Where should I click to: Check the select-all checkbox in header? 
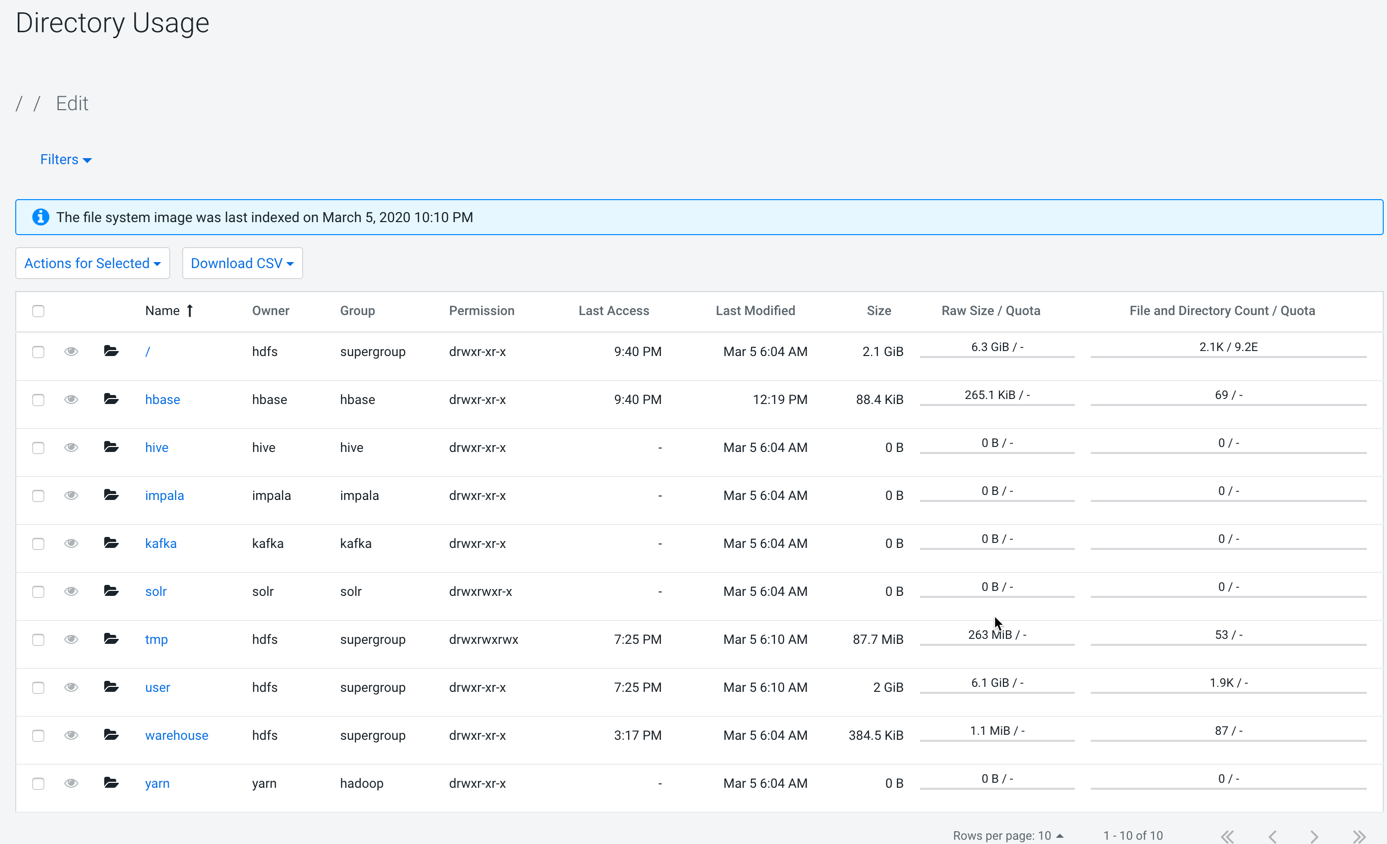38,311
